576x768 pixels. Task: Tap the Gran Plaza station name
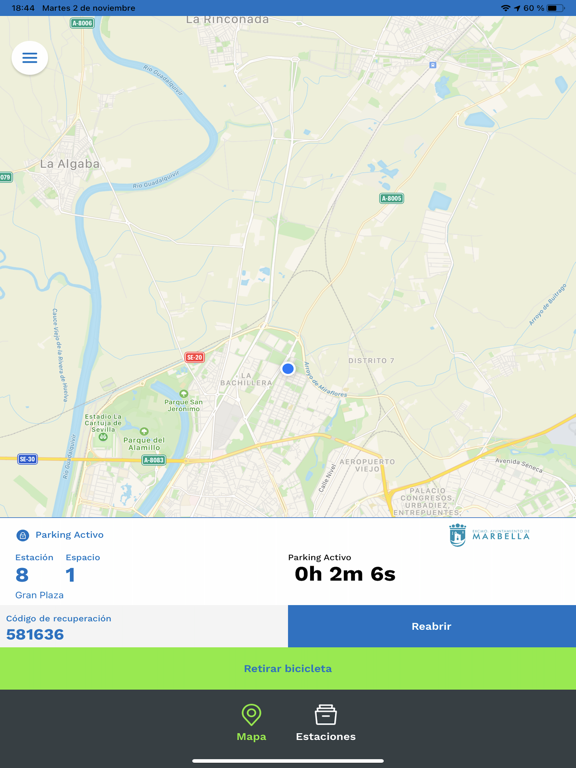pos(39,595)
